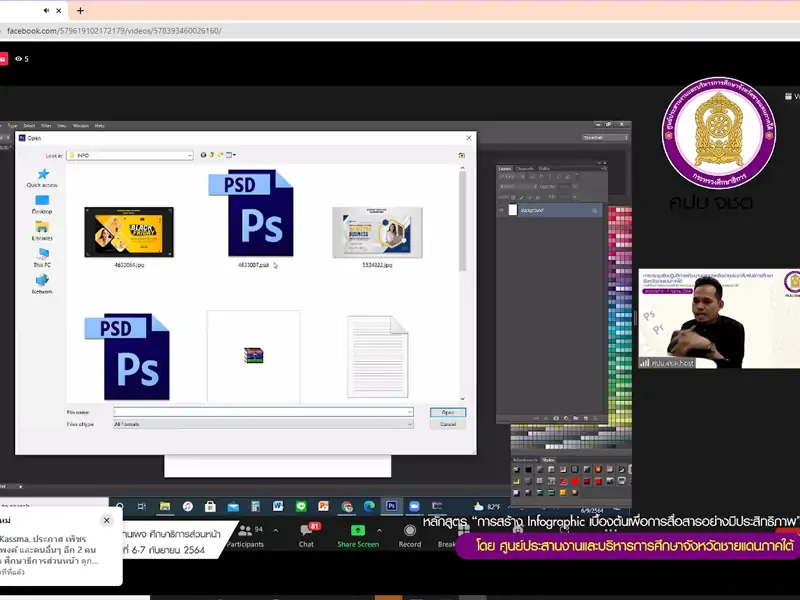
Task: Select the 5534322.jpg business banner thumbnail
Action: coord(378,232)
